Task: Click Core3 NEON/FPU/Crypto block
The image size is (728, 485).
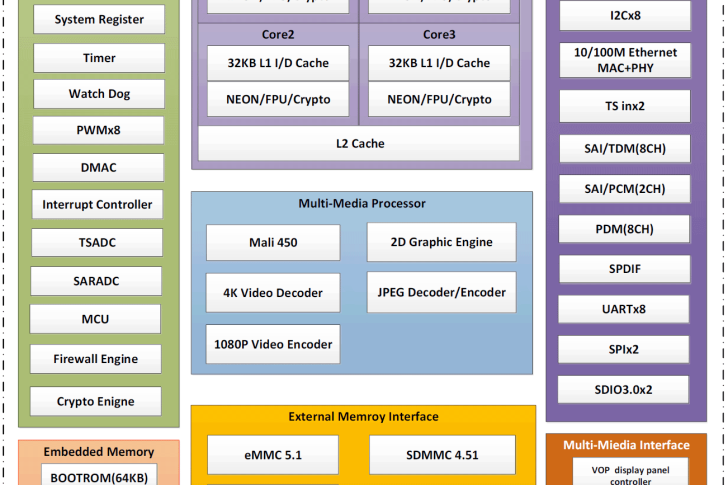Action: pyautogui.click(x=439, y=99)
